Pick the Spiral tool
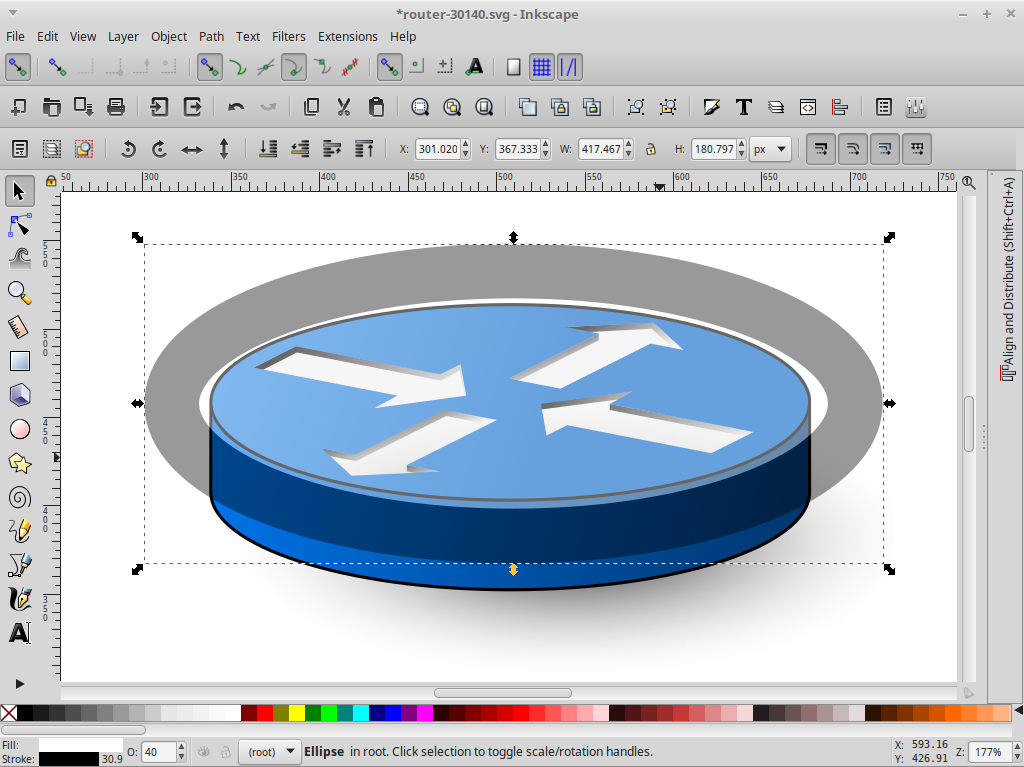The width and height of the screenshot is (1024, 767). pos(19,497)
